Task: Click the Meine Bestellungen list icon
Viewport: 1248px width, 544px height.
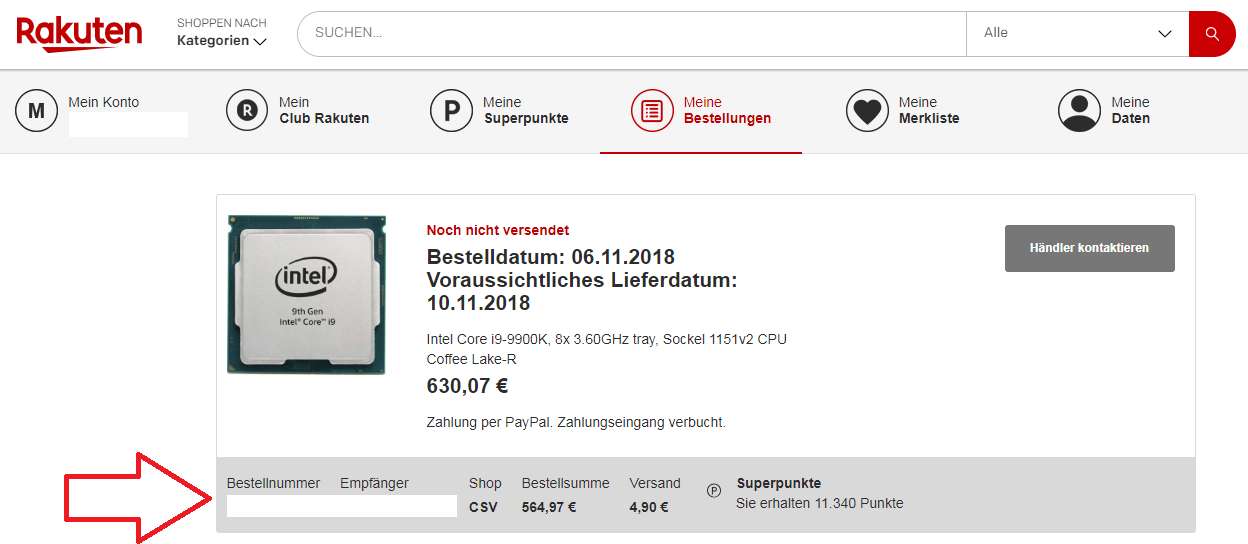Action: [x=652, y=110]
